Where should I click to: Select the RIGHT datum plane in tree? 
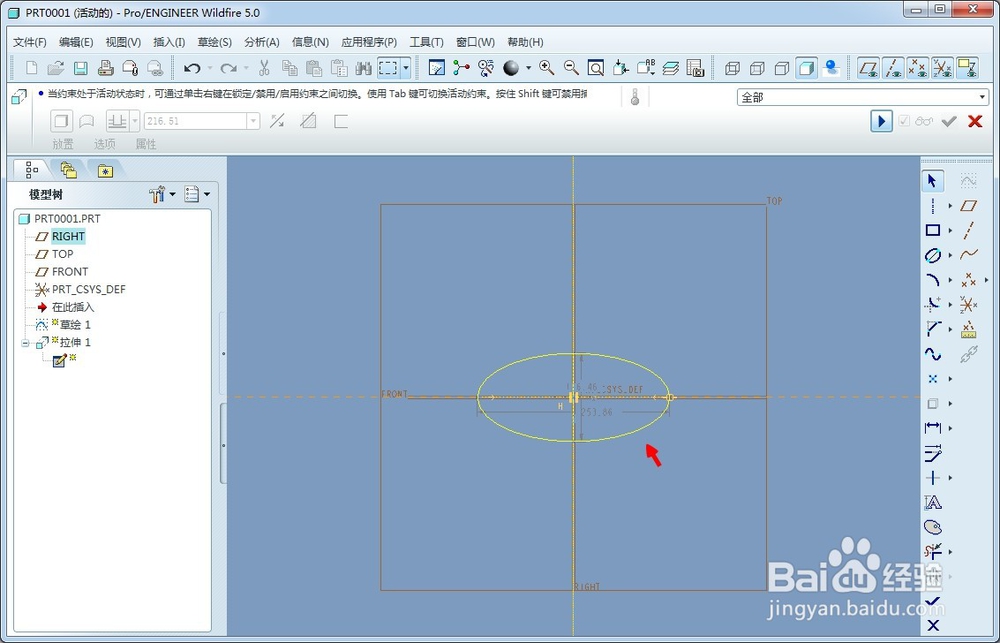pyautogui.click(x=68, y=237)
